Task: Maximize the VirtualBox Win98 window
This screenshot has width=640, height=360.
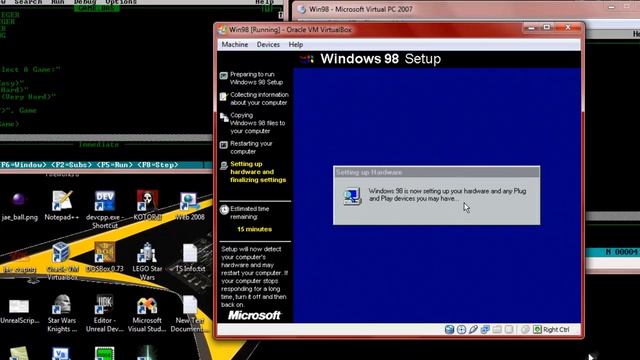Action: (547, 27)
